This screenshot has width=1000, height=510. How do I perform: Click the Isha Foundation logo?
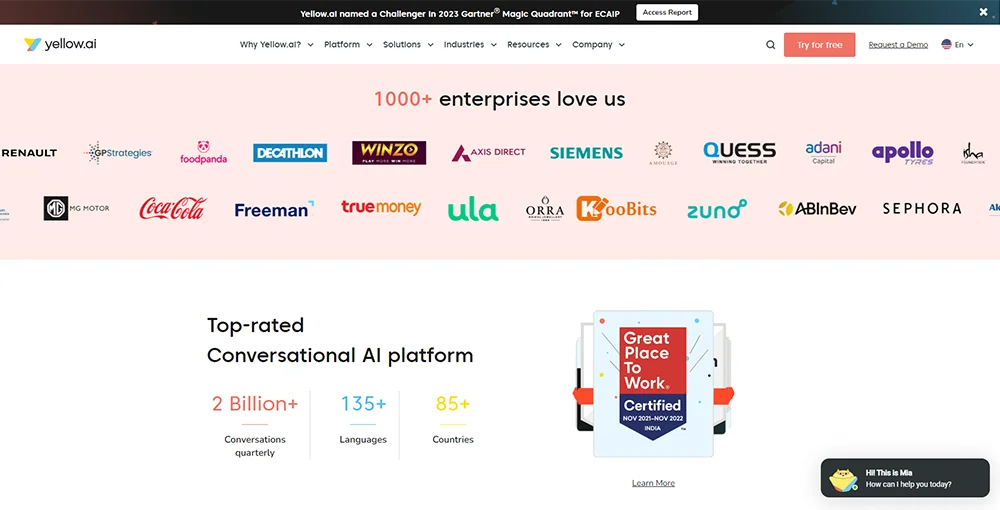(973, 153)
